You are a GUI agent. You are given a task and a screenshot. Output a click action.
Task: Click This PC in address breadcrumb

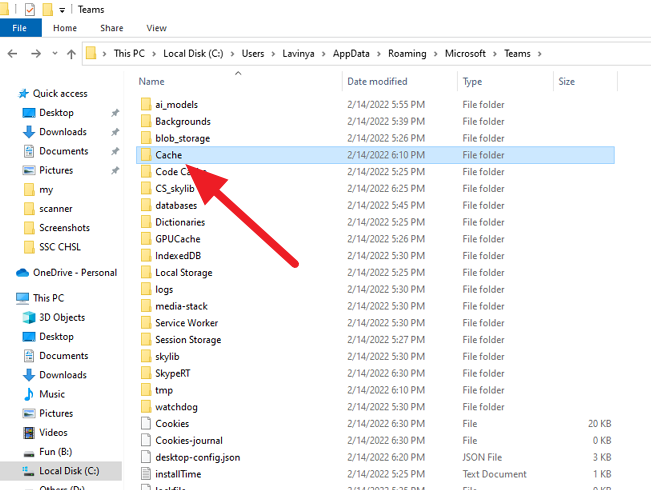[129, 54]
